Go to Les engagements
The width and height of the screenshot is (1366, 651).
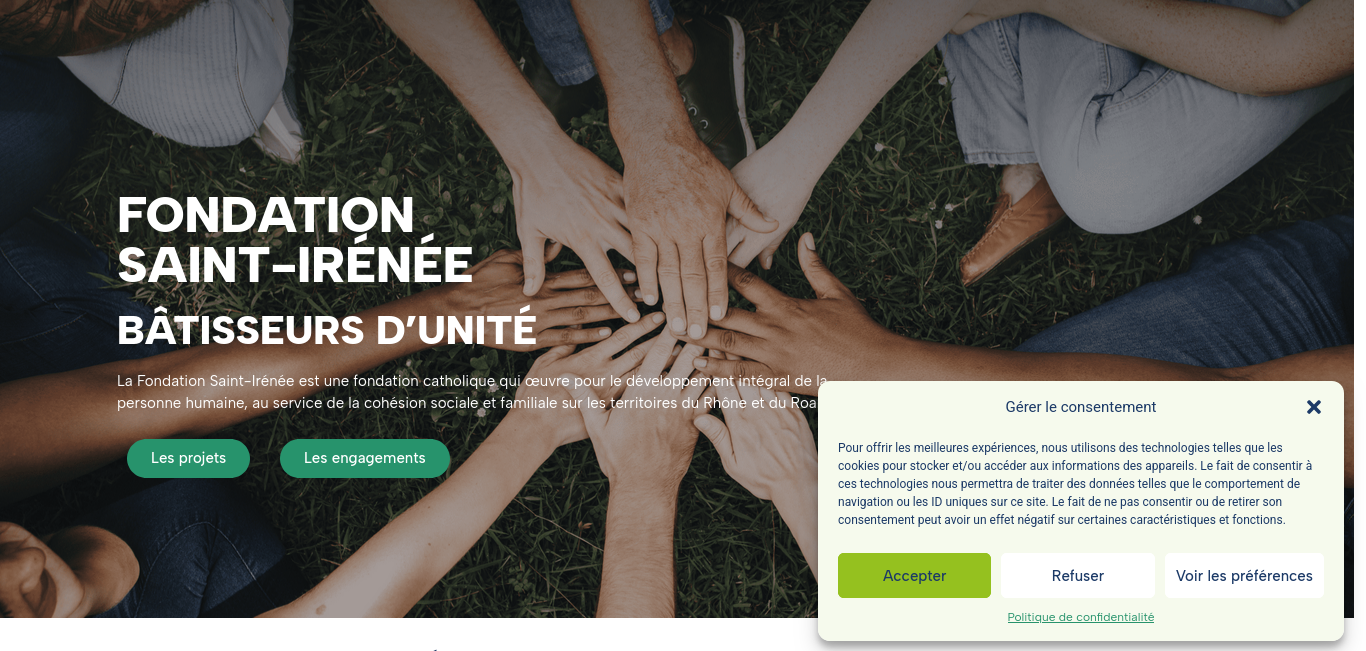click(x=365, y=458)
